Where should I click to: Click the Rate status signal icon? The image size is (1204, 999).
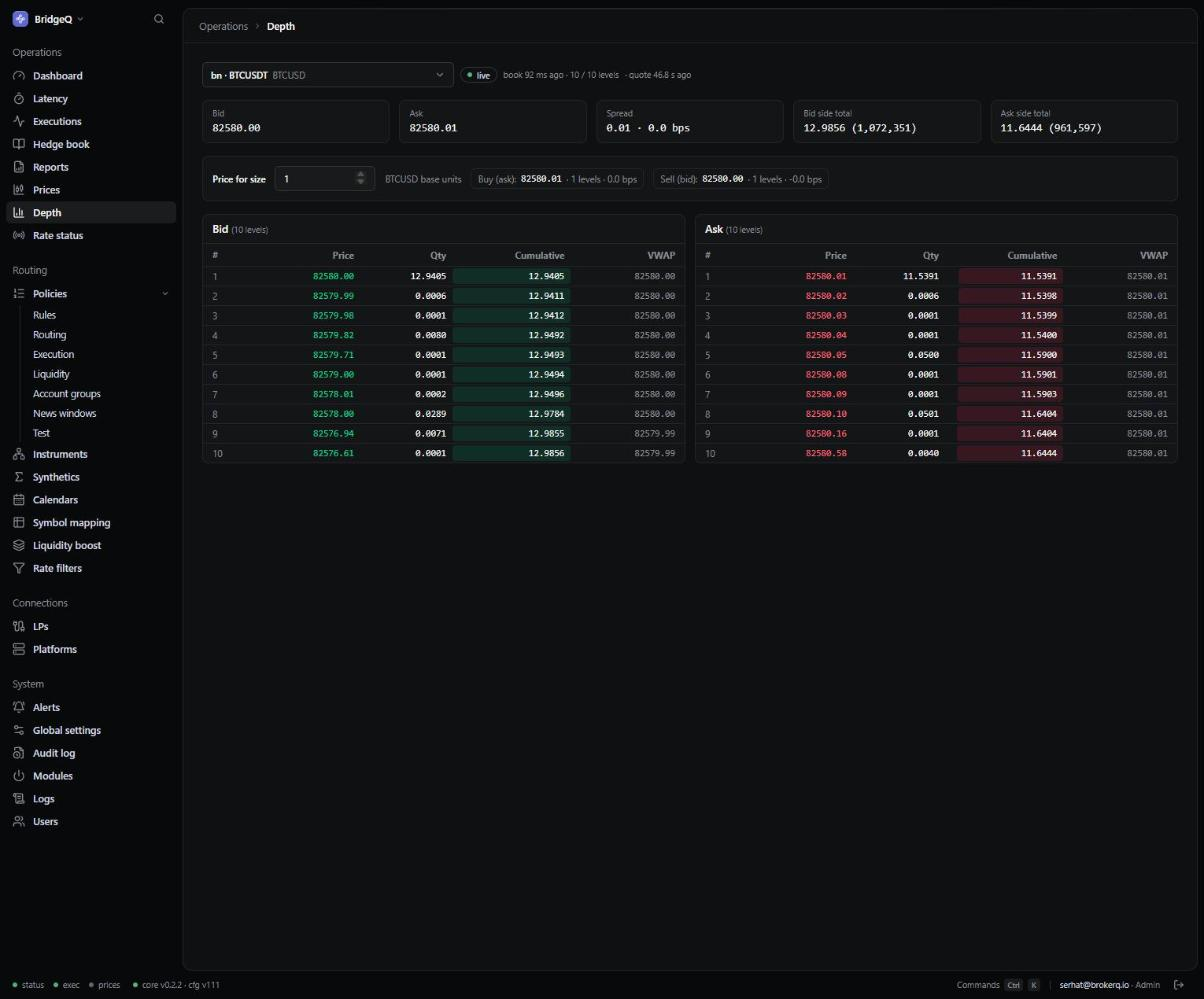(19, 235)
